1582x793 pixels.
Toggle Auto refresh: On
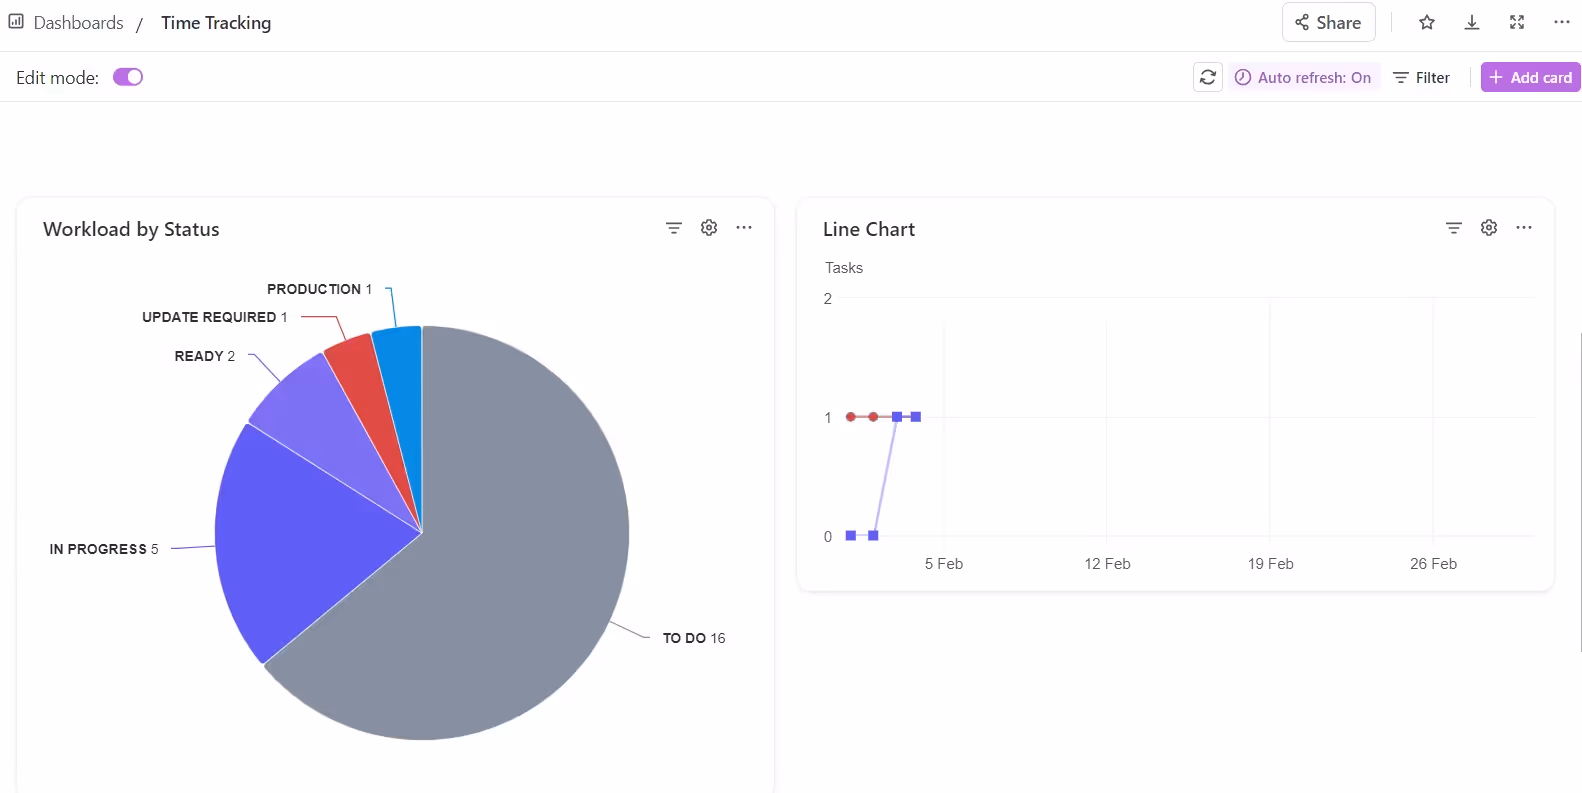(x=1303, y=77)
